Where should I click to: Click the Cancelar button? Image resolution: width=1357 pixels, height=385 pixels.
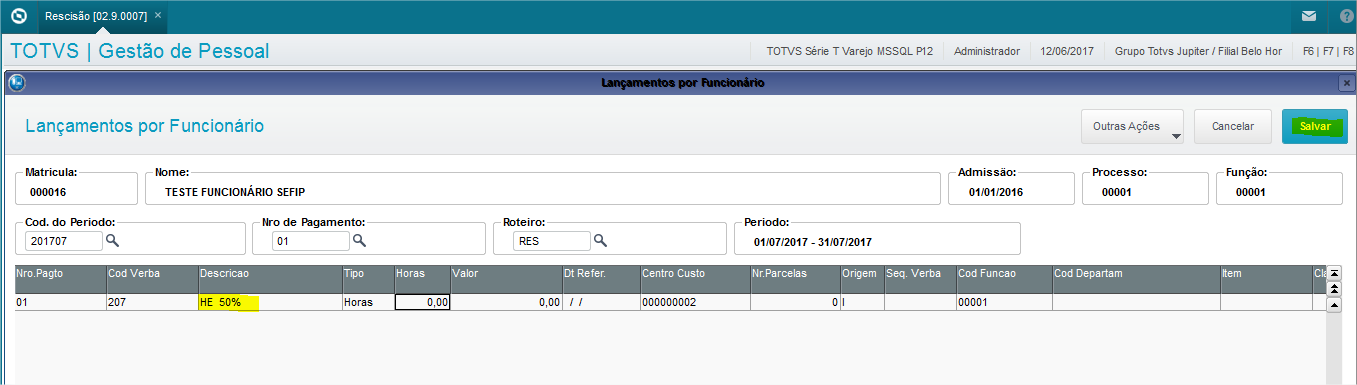[x=1232, y=127]
